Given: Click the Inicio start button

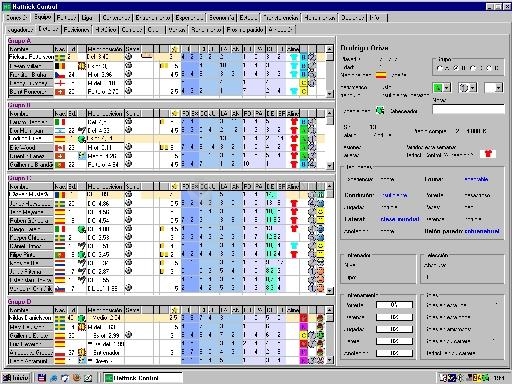Looking at the screenshot, I should (x=17, y=378).
